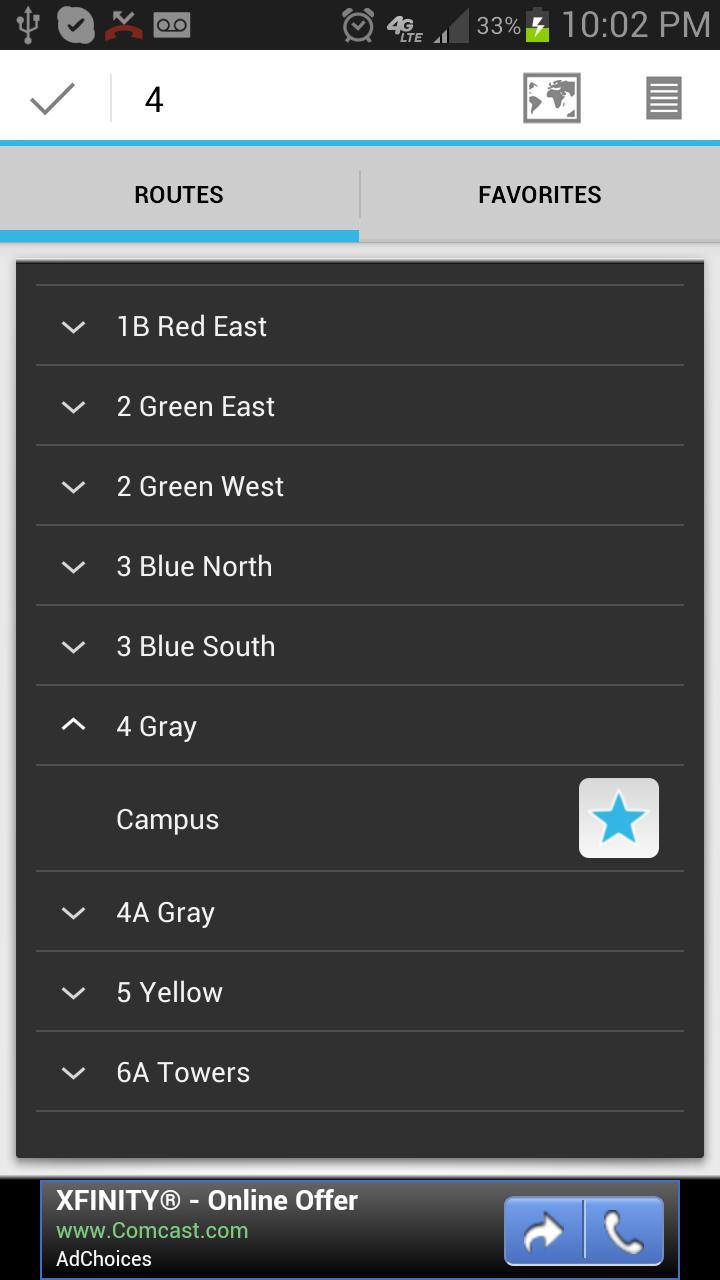This screenshot has width=720, height=1280.
Task: Open the world map view icon
Action: (551, 99)
